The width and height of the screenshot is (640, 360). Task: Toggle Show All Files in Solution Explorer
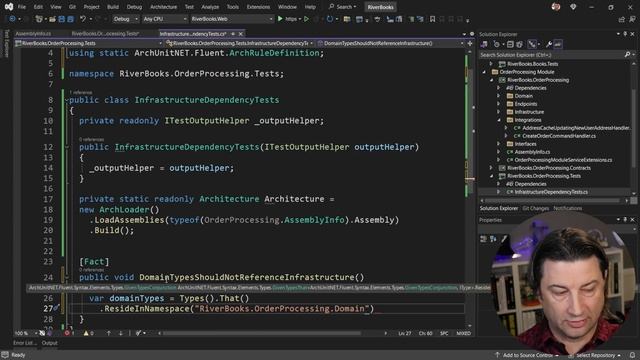pyautogui.click(x=519, y=44)
